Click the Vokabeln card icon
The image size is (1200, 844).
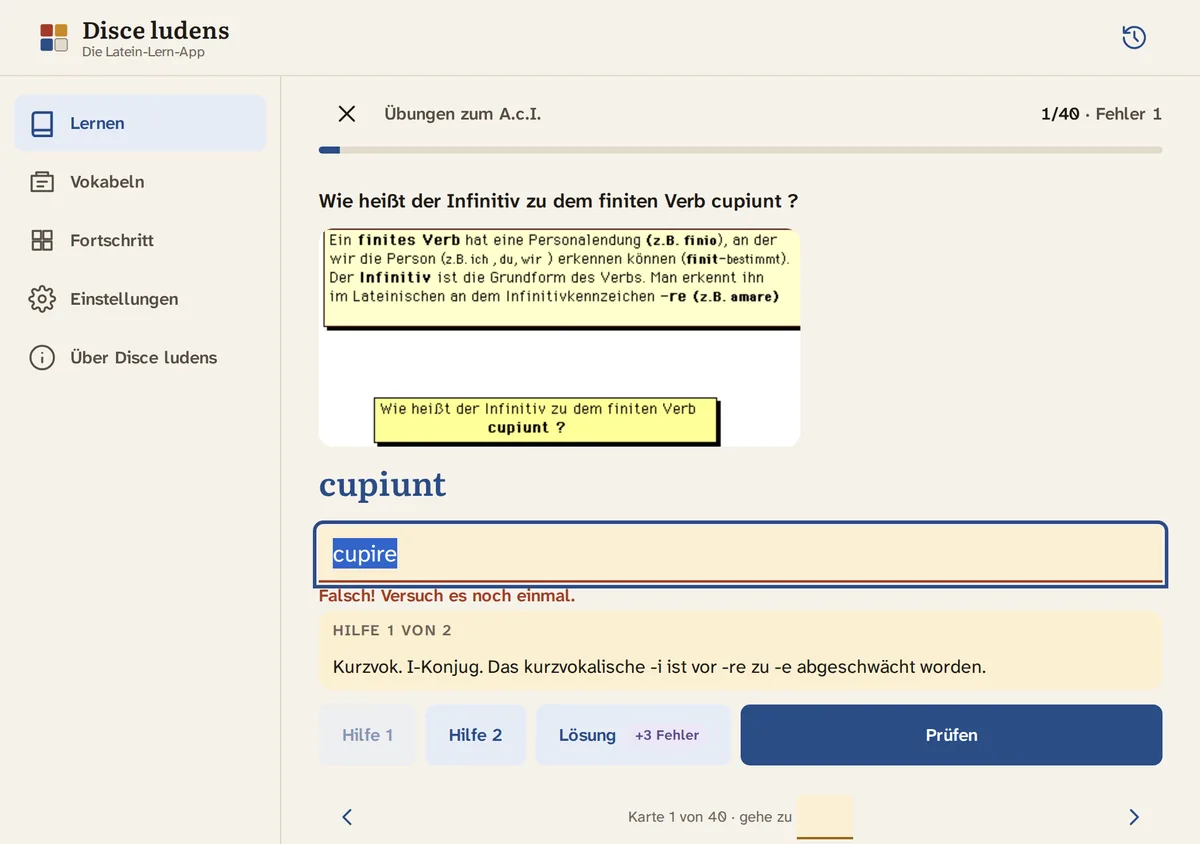coord(42,182)
